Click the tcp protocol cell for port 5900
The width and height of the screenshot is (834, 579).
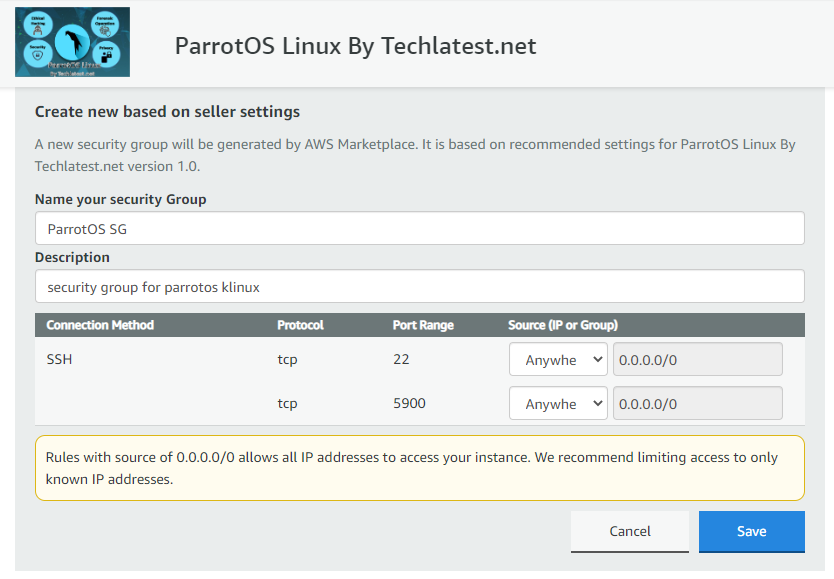(x=287, y=404)
